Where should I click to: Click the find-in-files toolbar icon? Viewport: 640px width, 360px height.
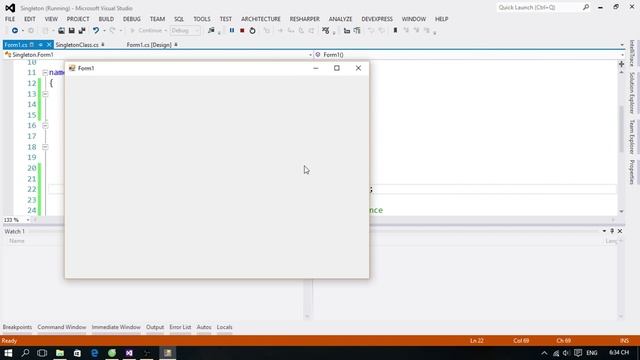pos(211,31)
